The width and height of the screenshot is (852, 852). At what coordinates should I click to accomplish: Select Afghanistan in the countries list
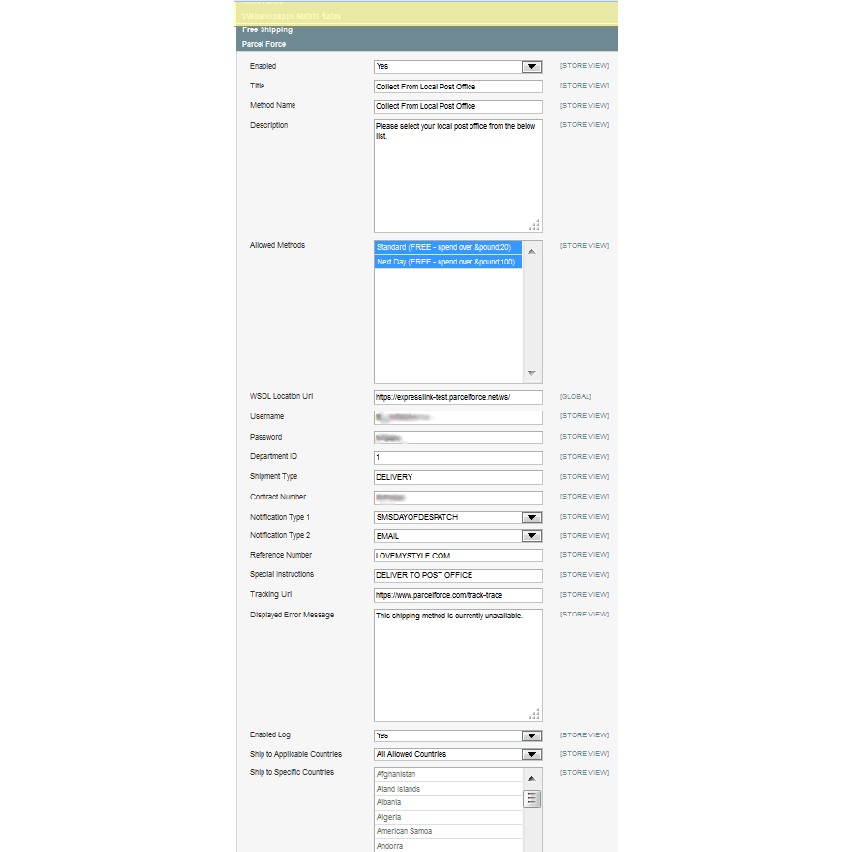coord(448,774)
